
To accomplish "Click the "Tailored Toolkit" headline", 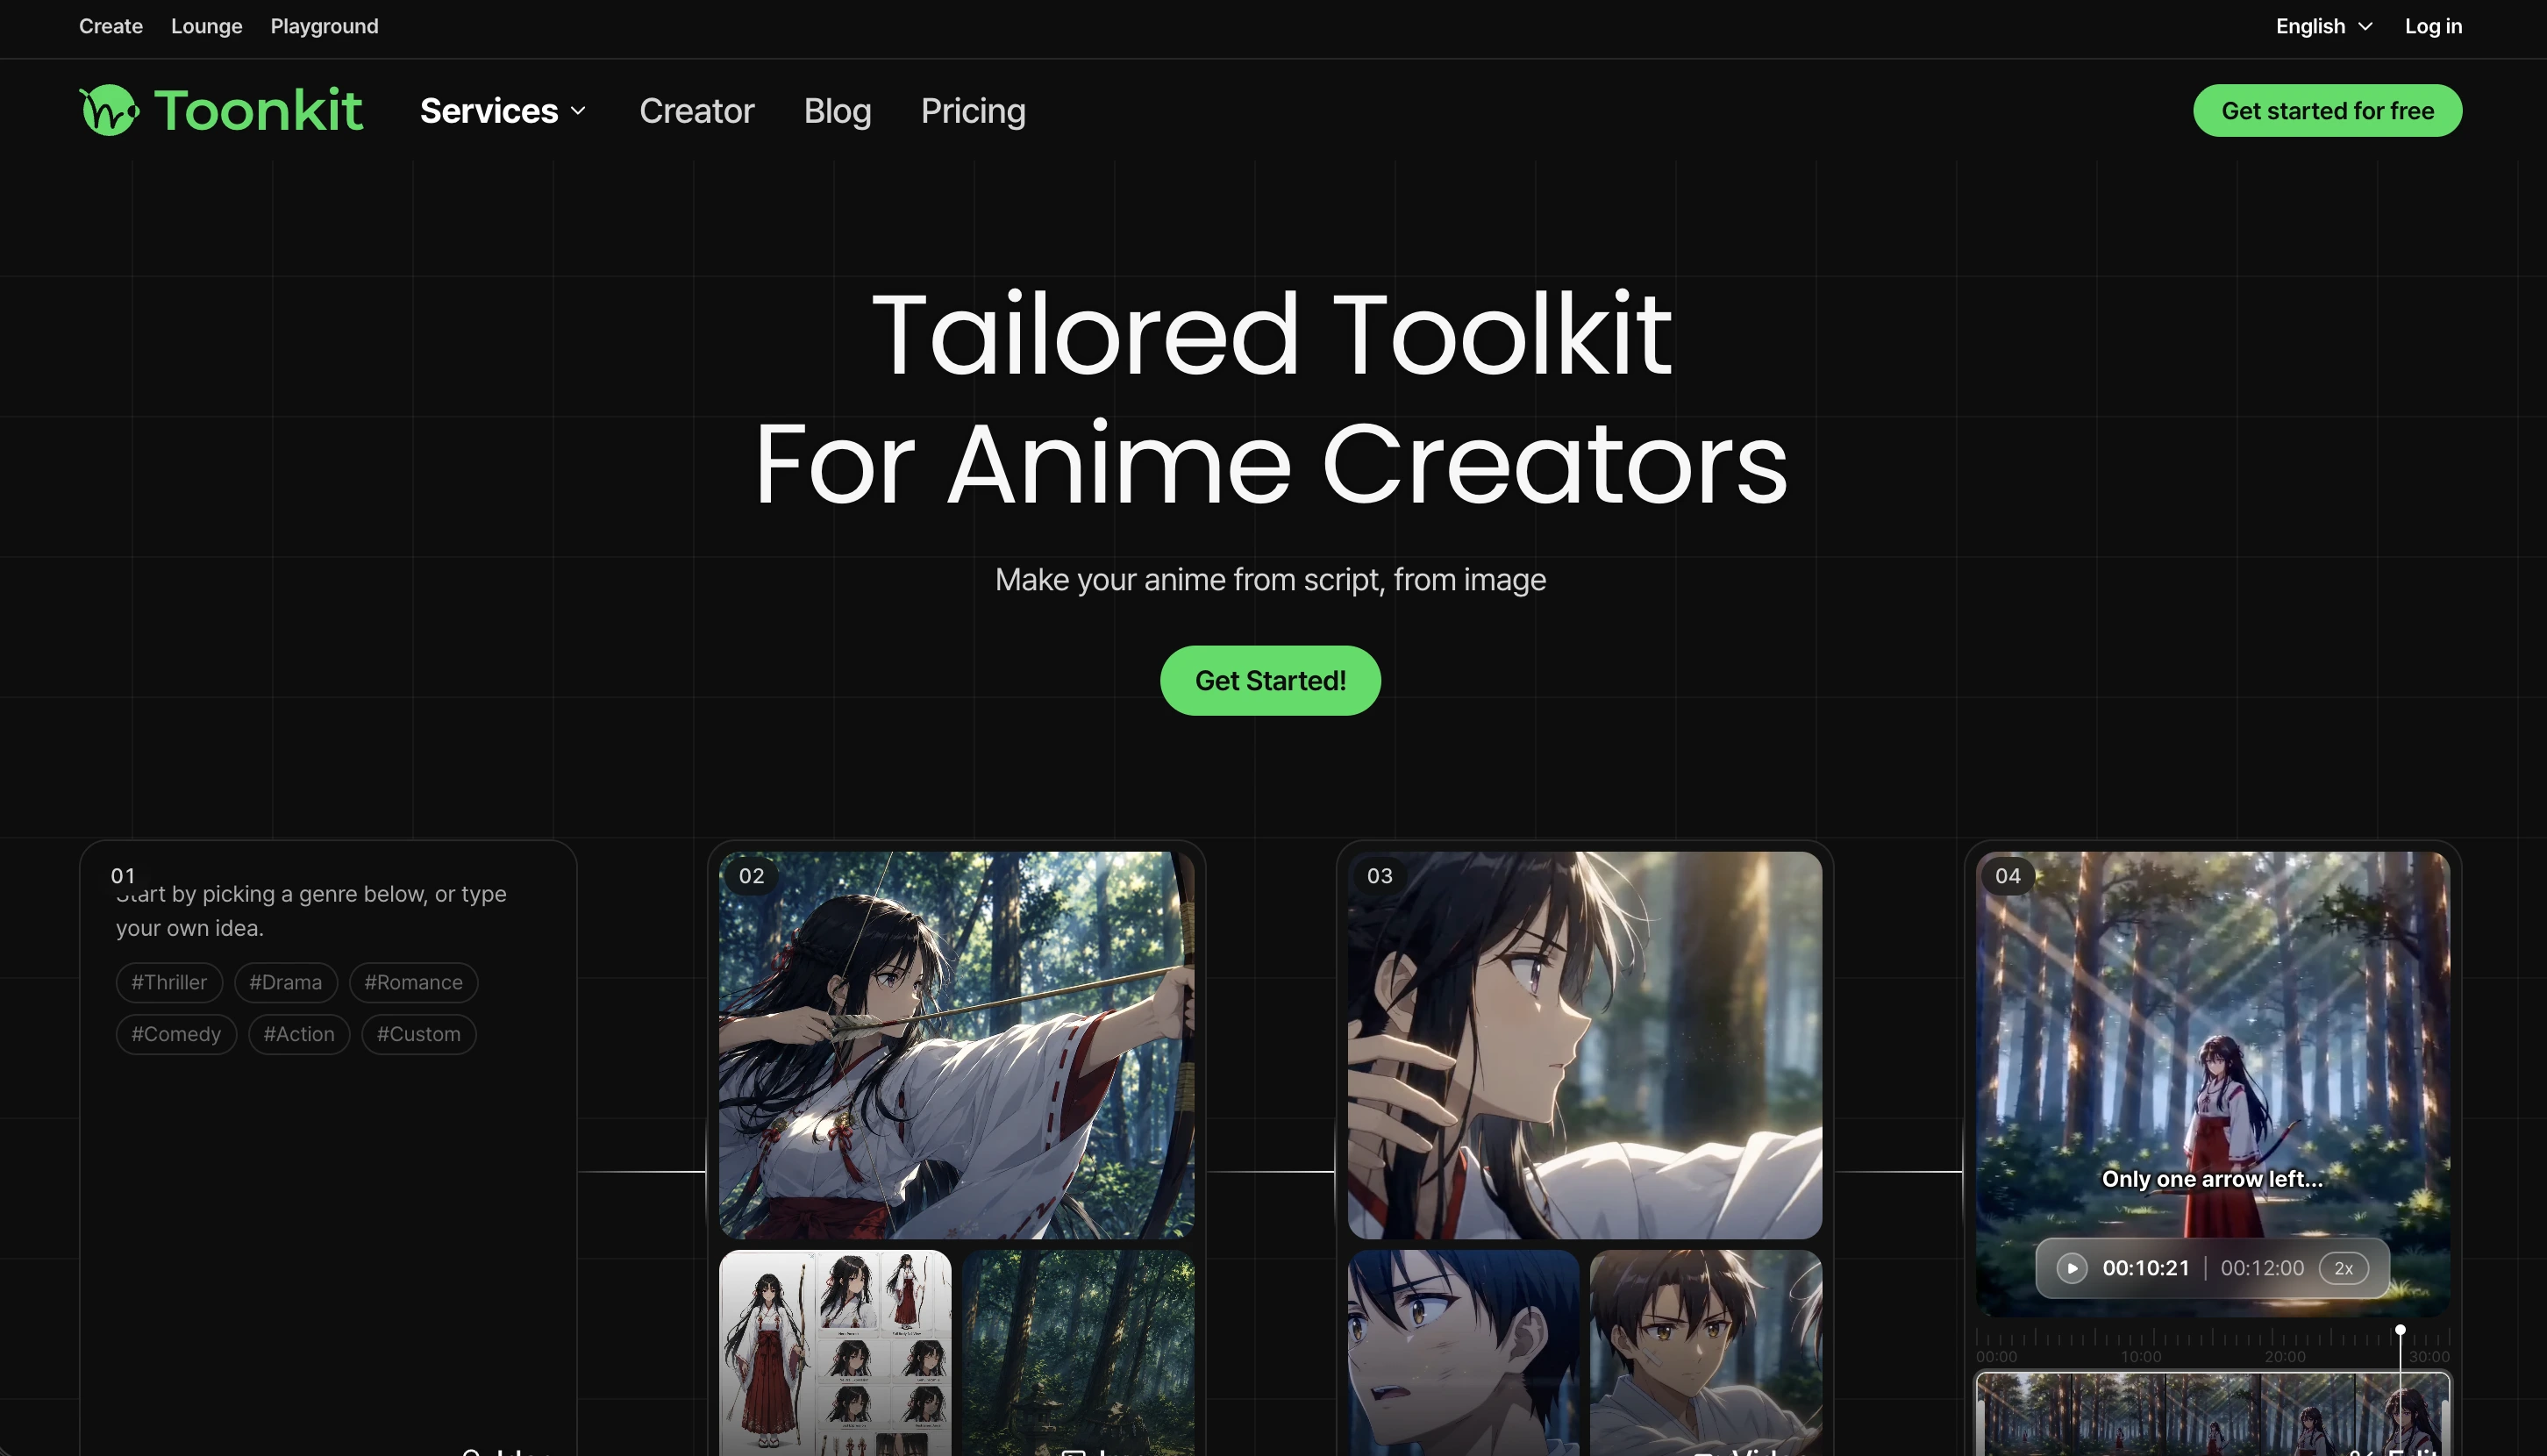I will pos(1271,334).
